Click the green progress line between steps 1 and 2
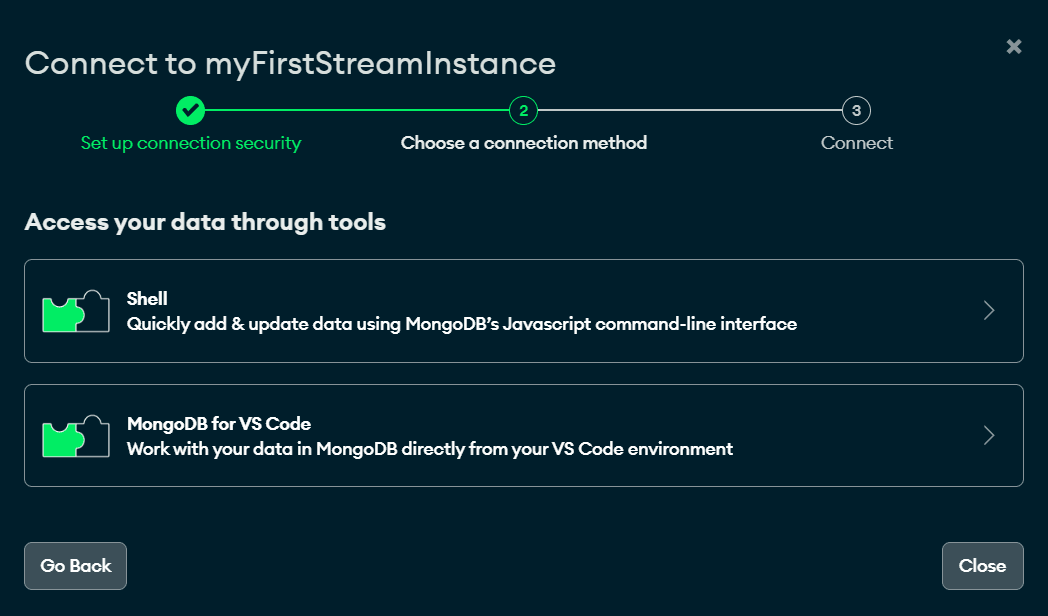The width and height of the screenshot is (1048, 616). point(357,110)
